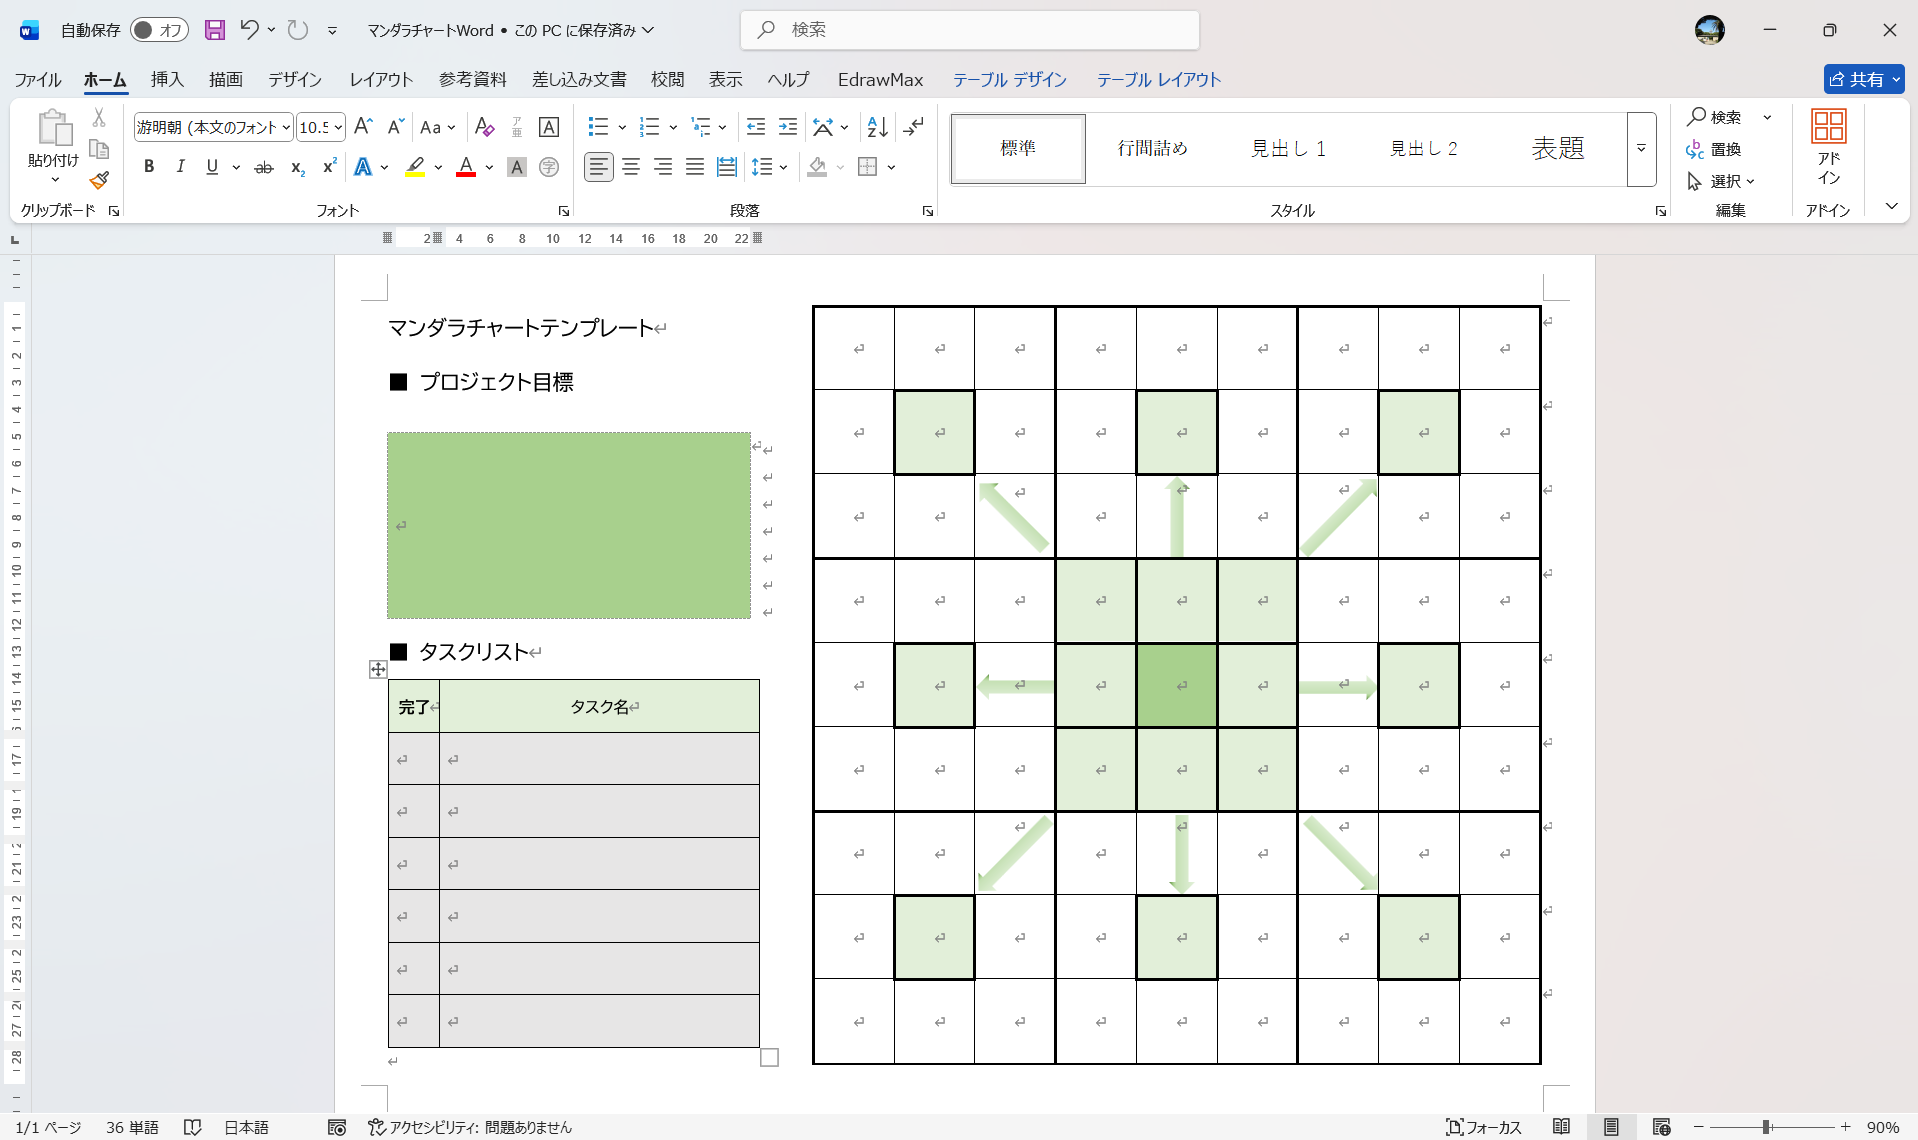
Task: Show or hide paragraph marks
Action: pos(913,127)
